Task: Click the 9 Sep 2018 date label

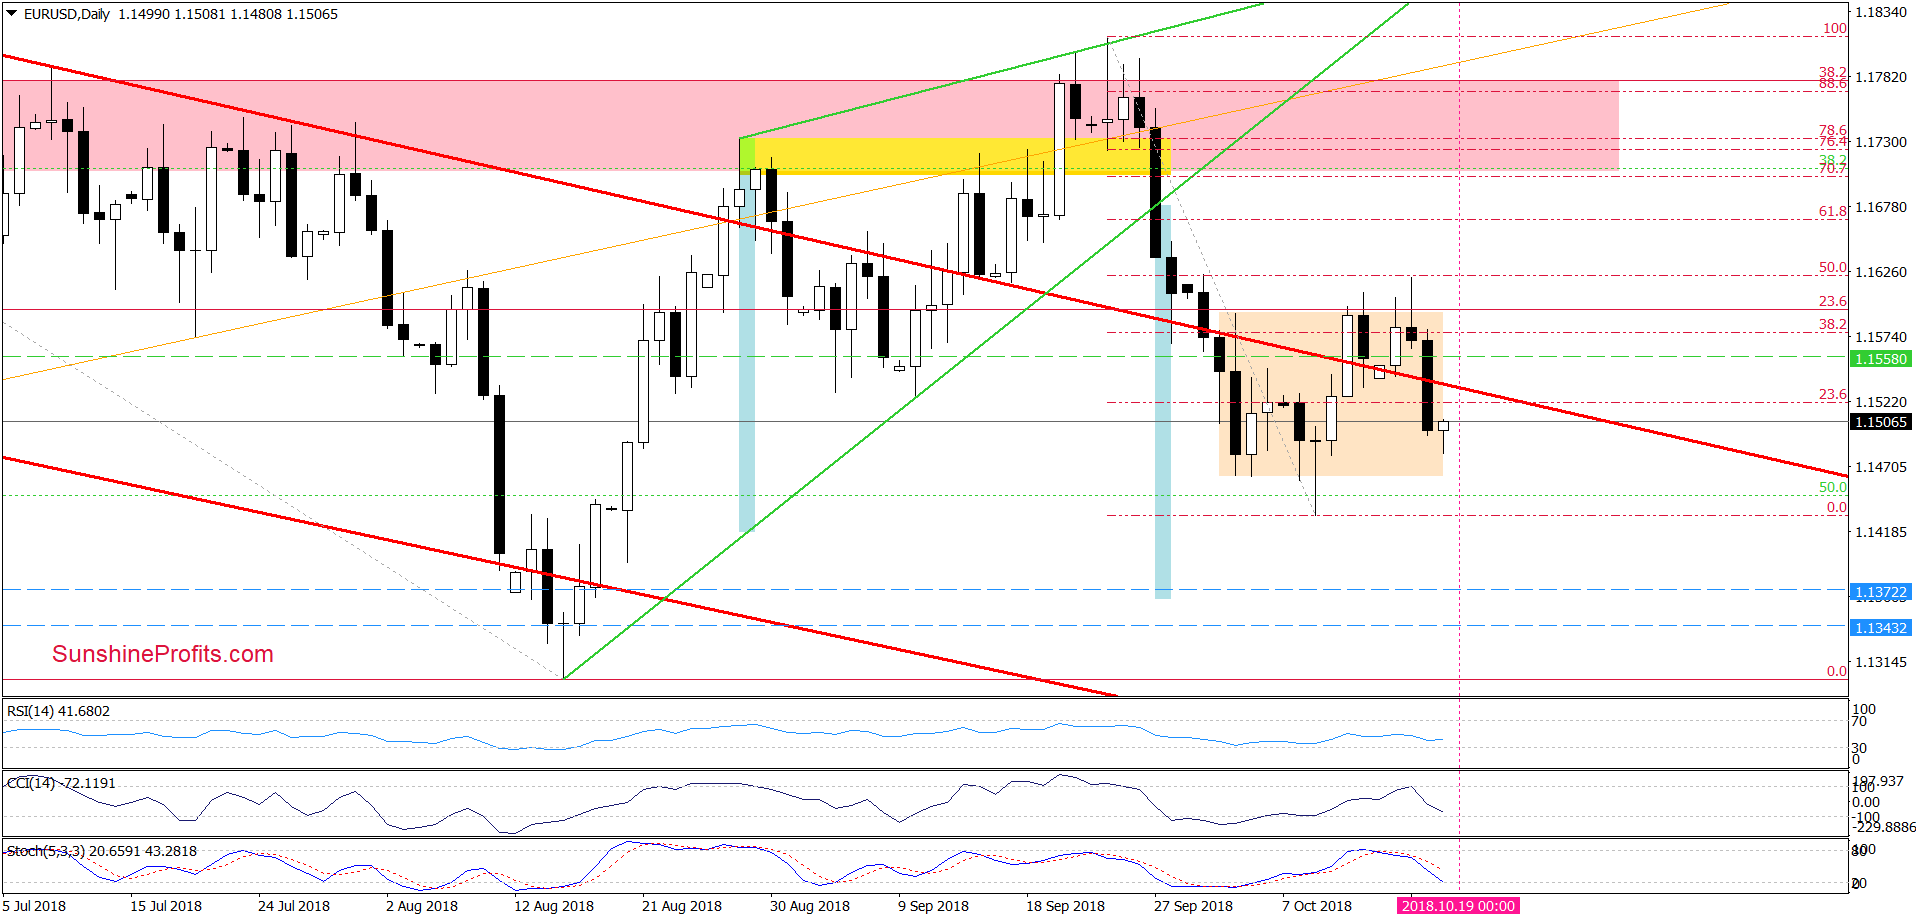Action: [933, 906]
